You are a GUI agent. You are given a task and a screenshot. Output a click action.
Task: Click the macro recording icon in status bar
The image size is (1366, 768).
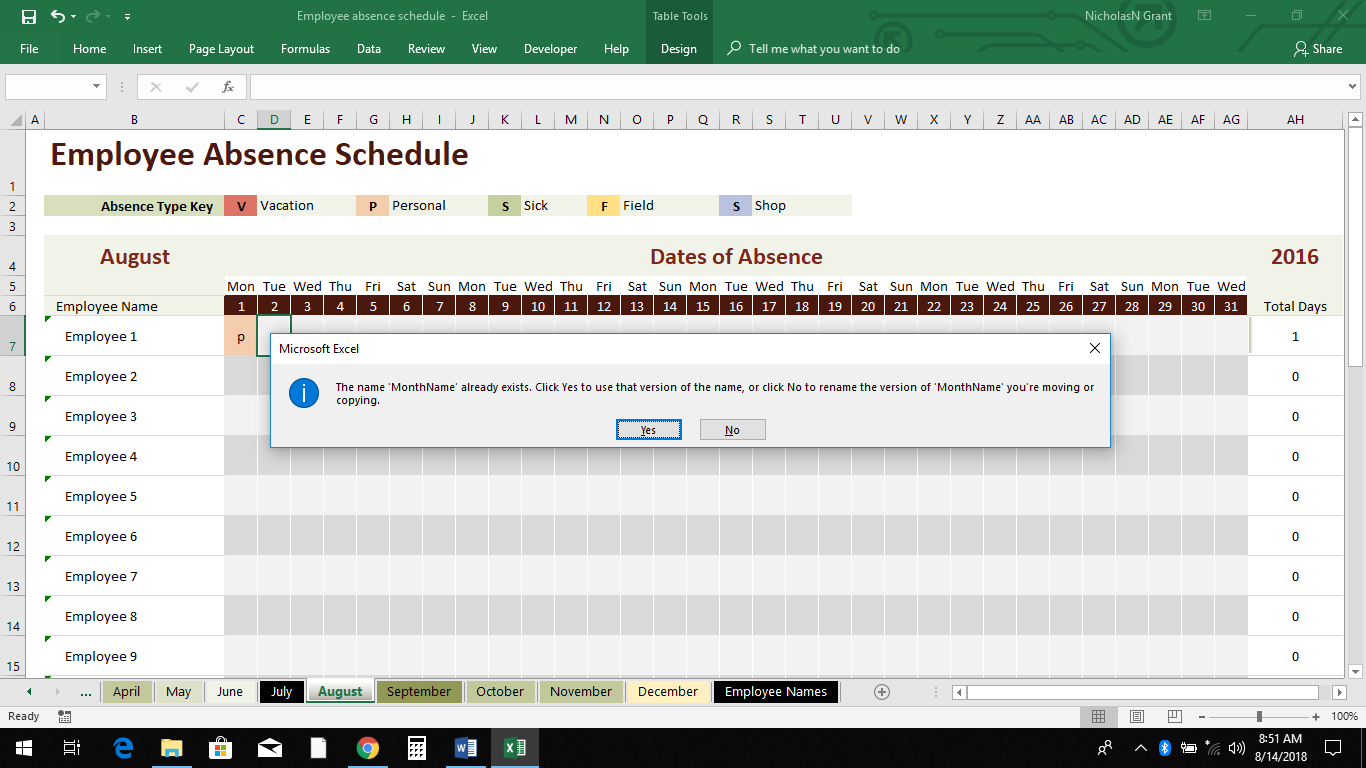65,717
